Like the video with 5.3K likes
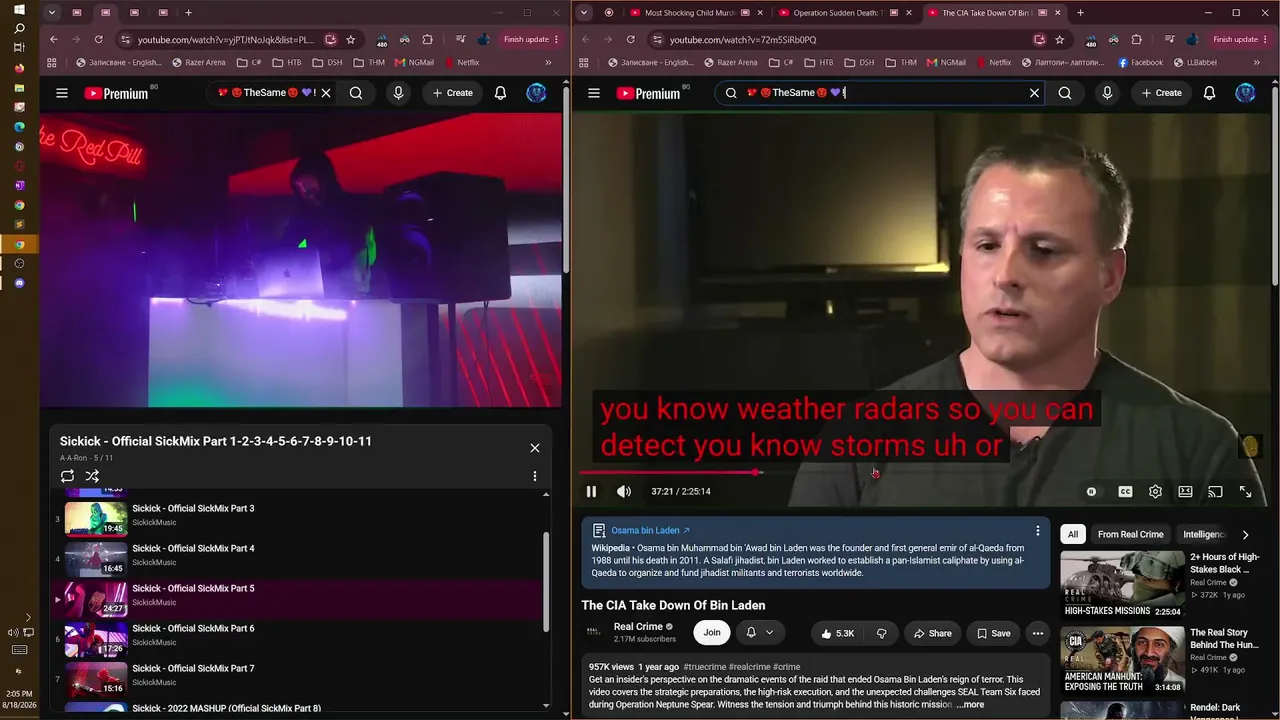 click(x=837, y=633)
